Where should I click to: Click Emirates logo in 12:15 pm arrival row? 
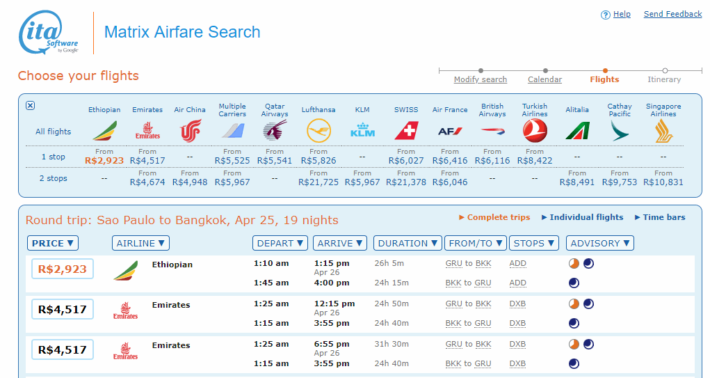(x=125, y=311)
